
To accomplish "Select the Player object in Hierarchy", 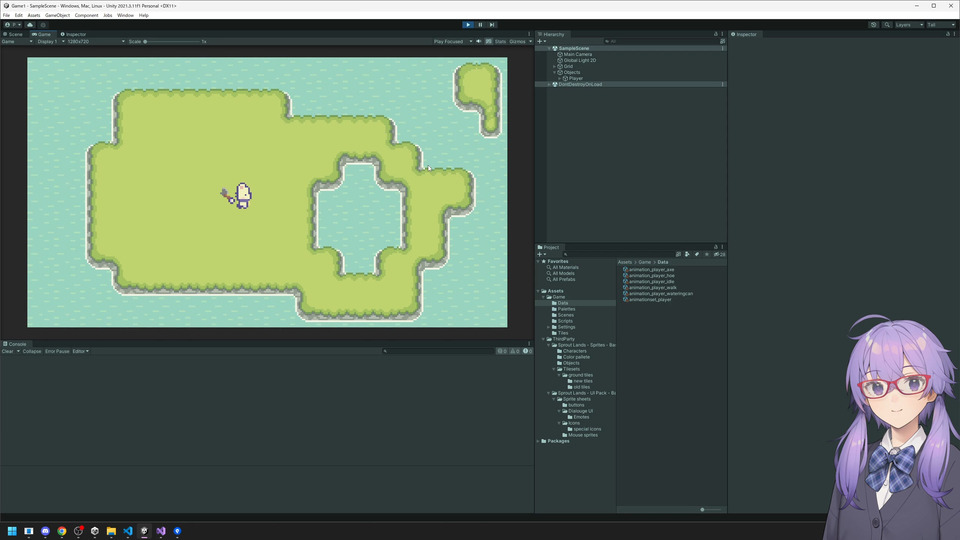I will [x=575, y=78].
